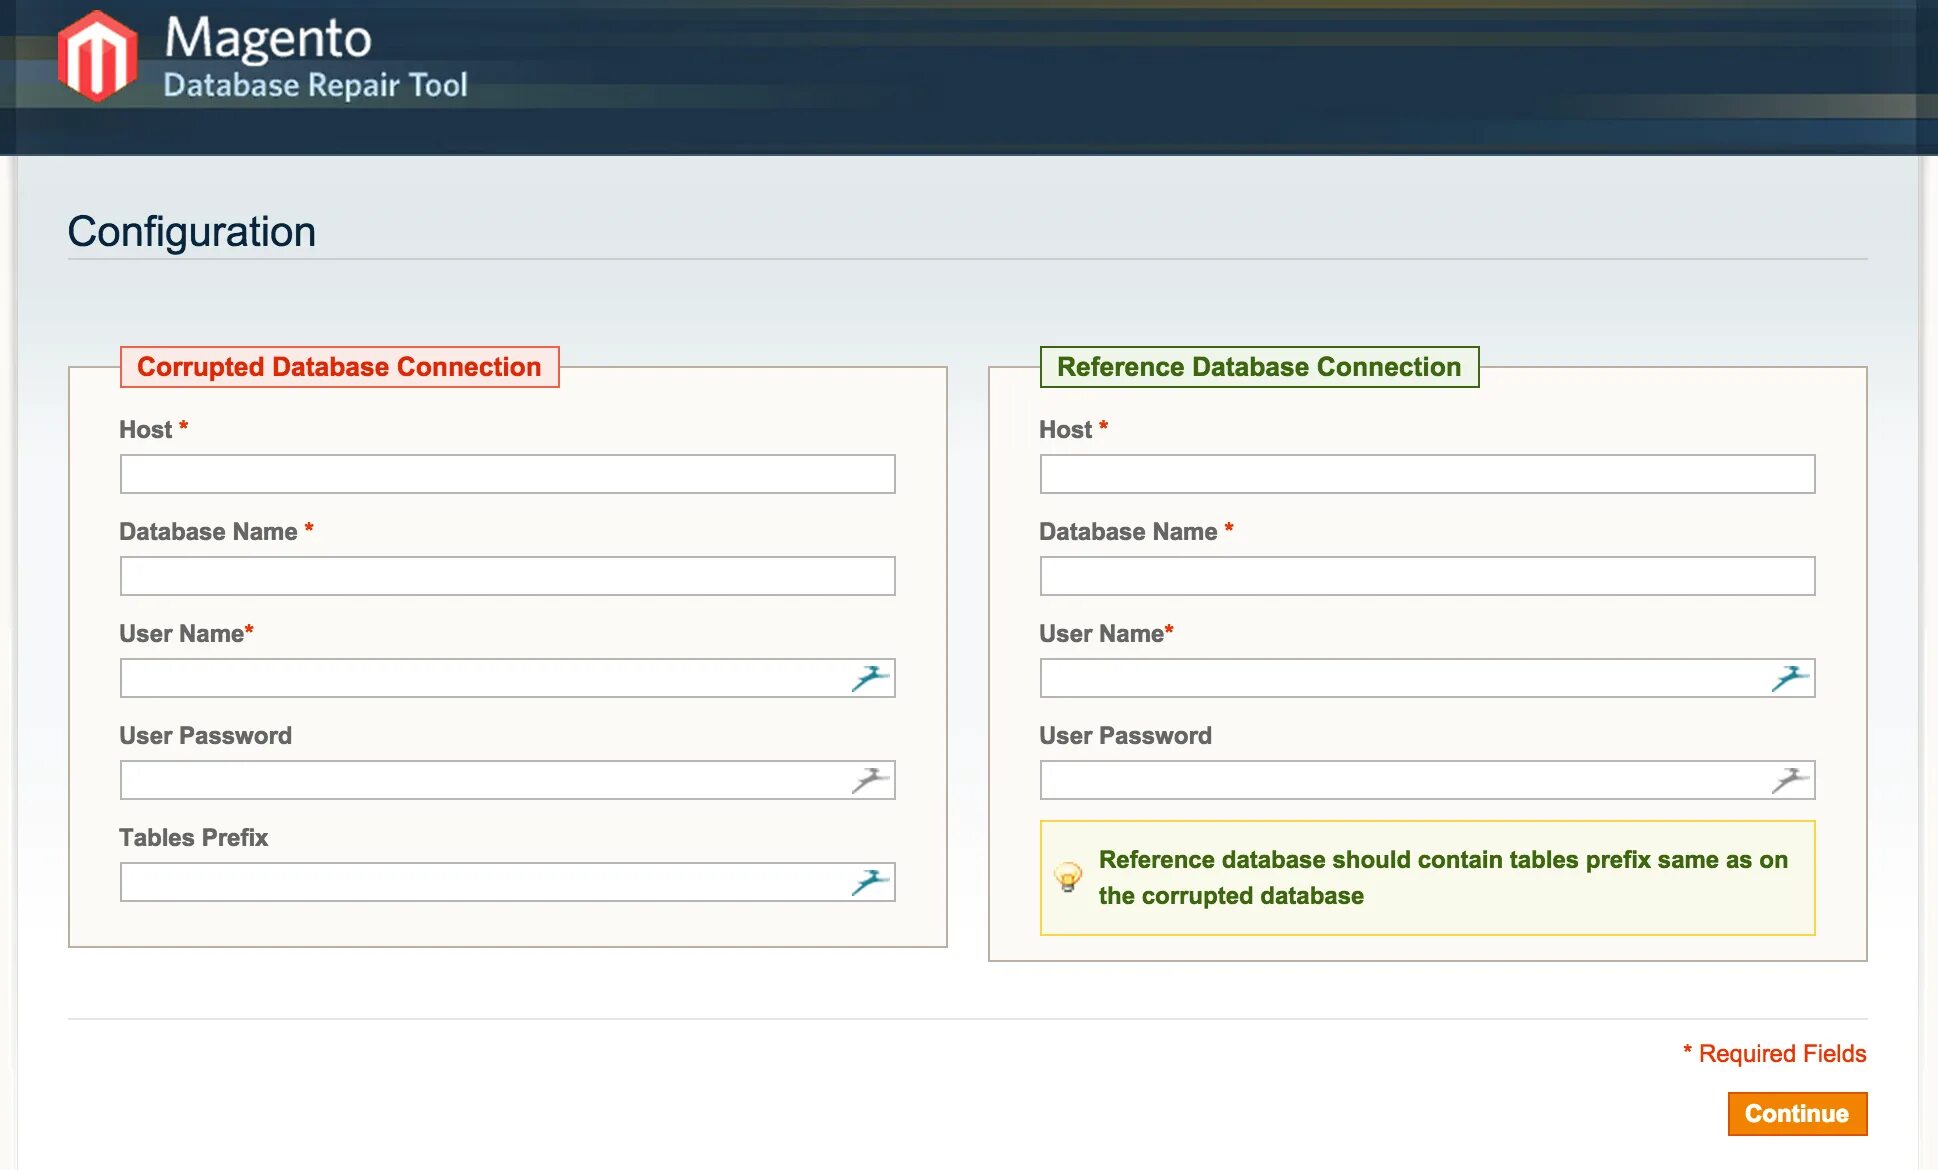Click the Continue button to proceed

click(1798, 1113)
